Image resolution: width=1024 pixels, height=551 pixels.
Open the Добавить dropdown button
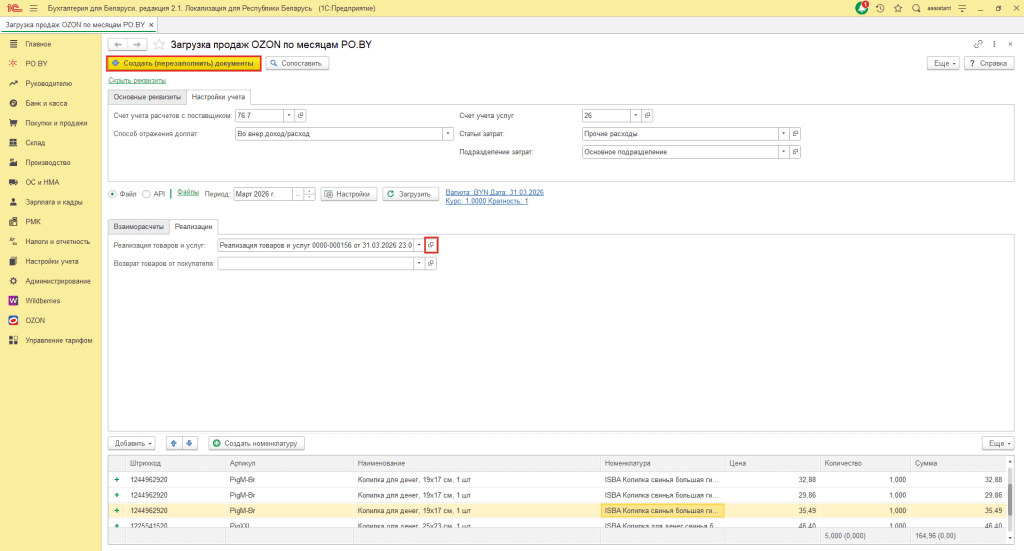(132, 443)
